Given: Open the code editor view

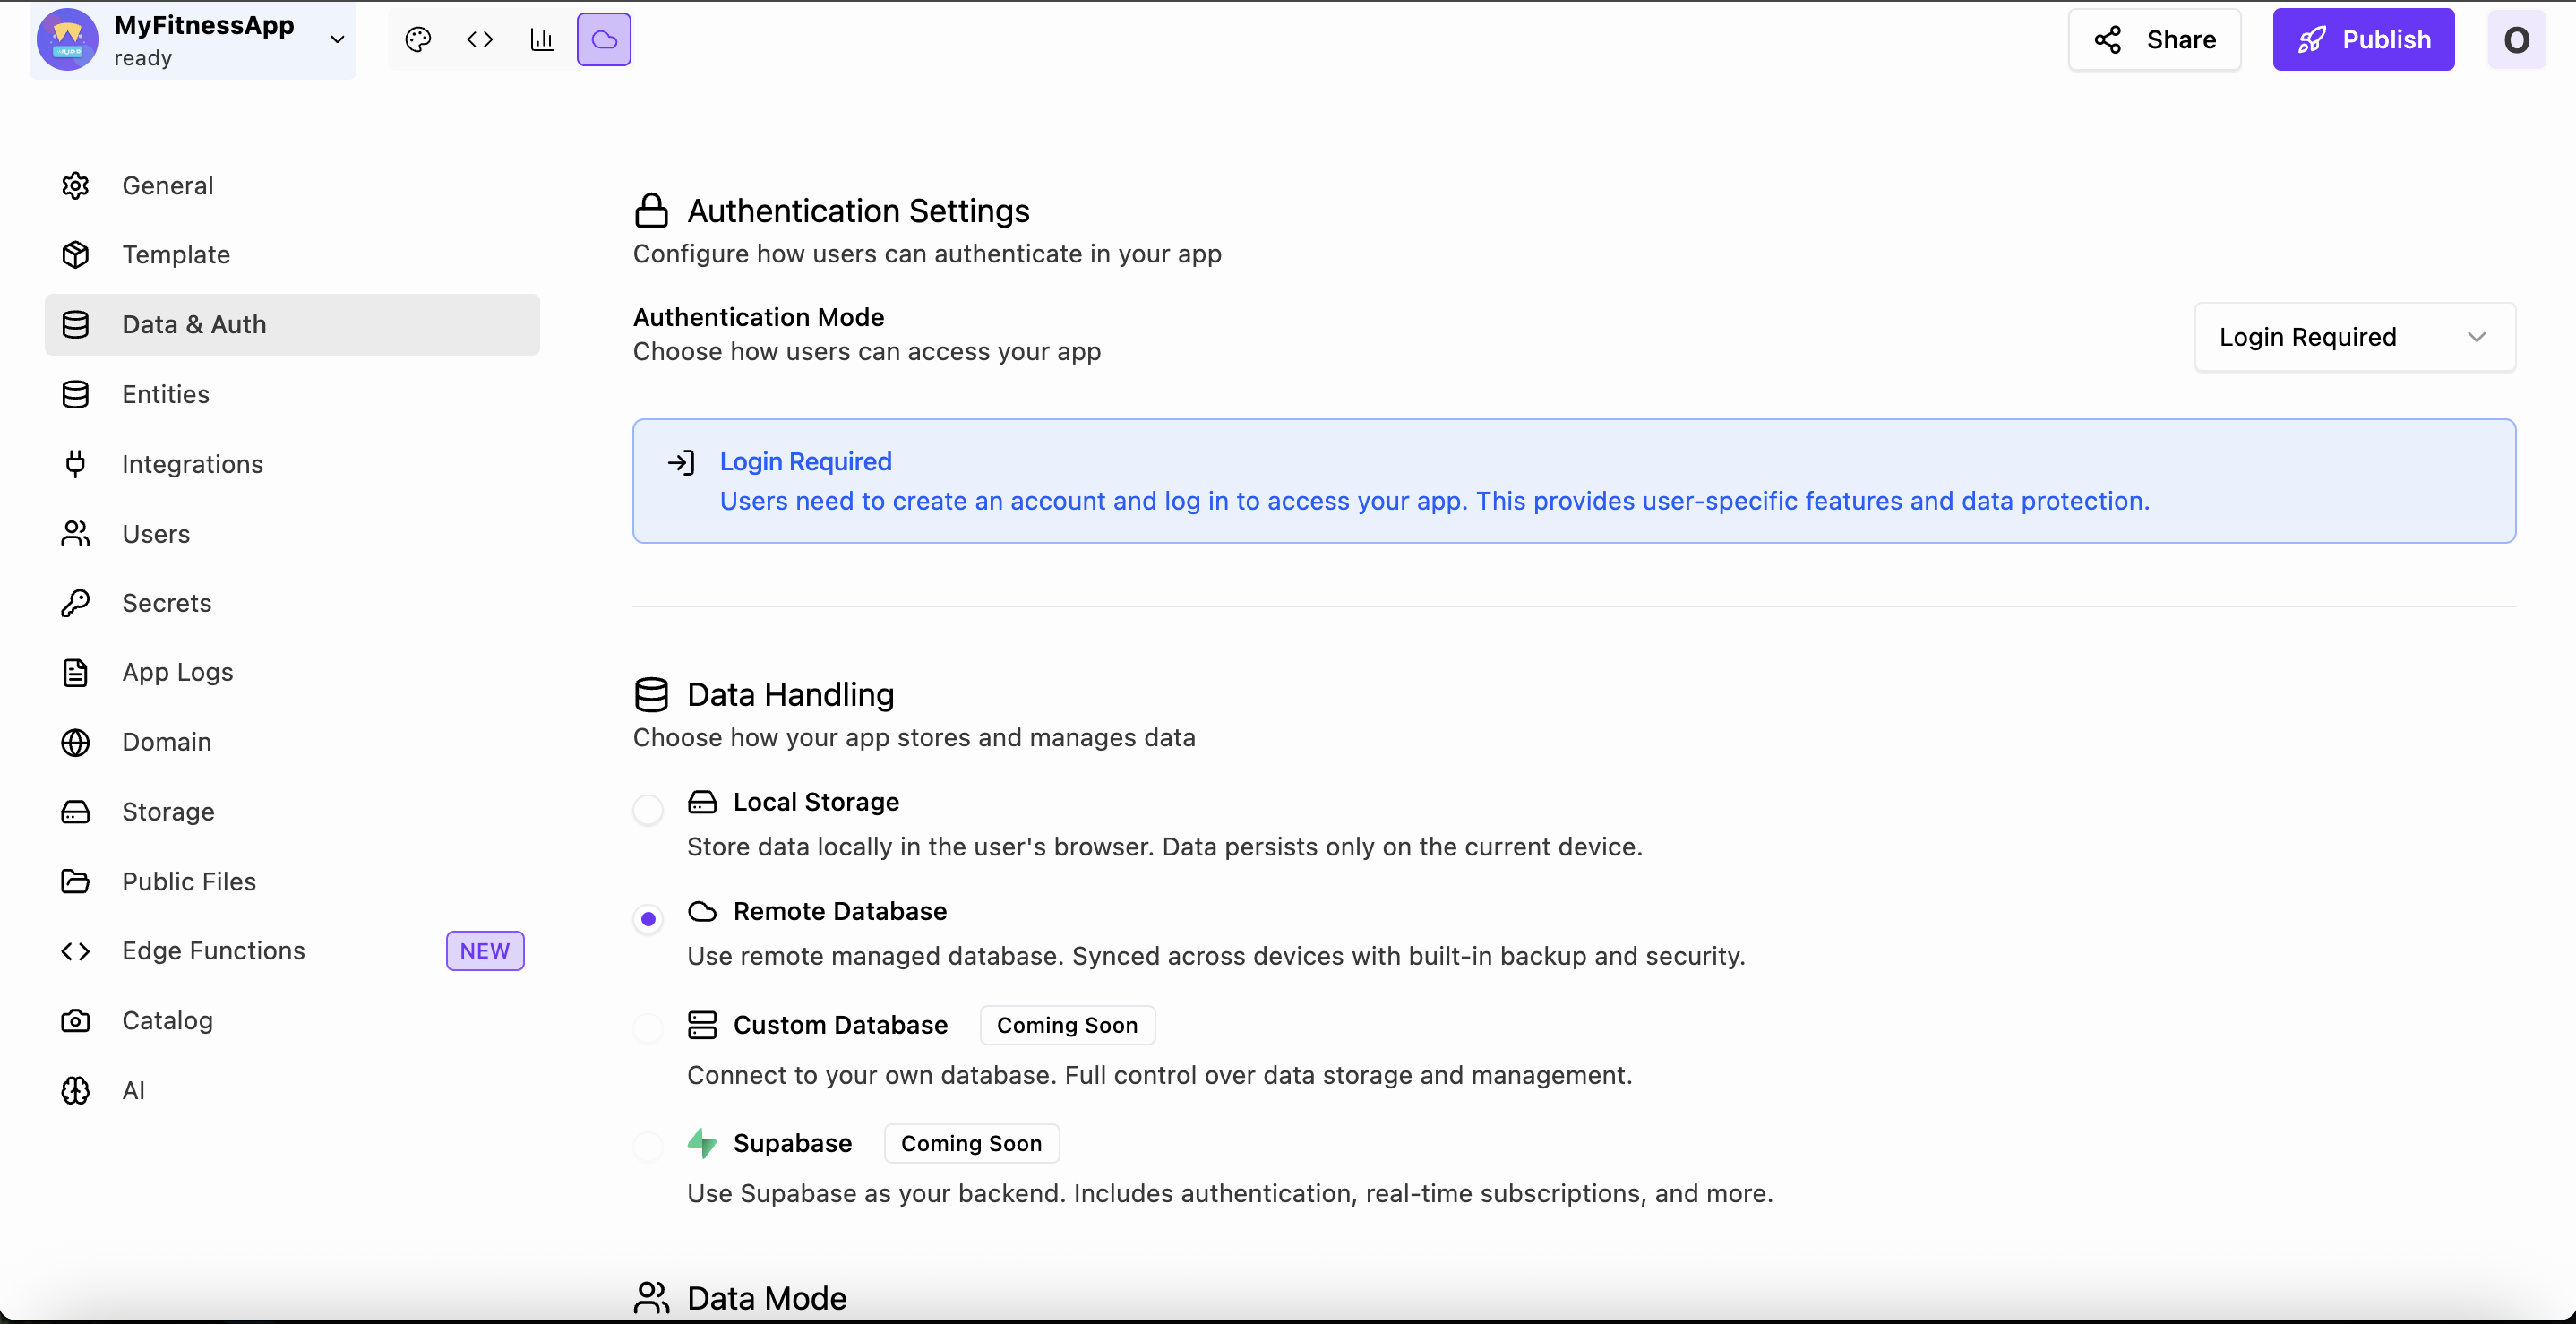Looking at the screenshot, I should click(480, 39).
